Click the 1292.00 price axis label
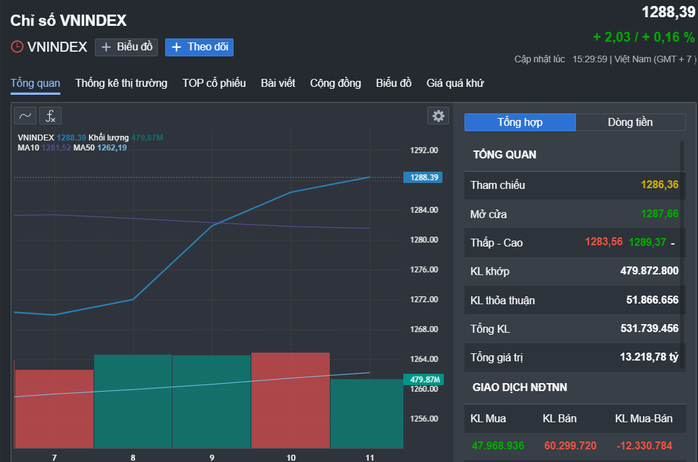This screenshot has height=462, width=698. point(424,150)
